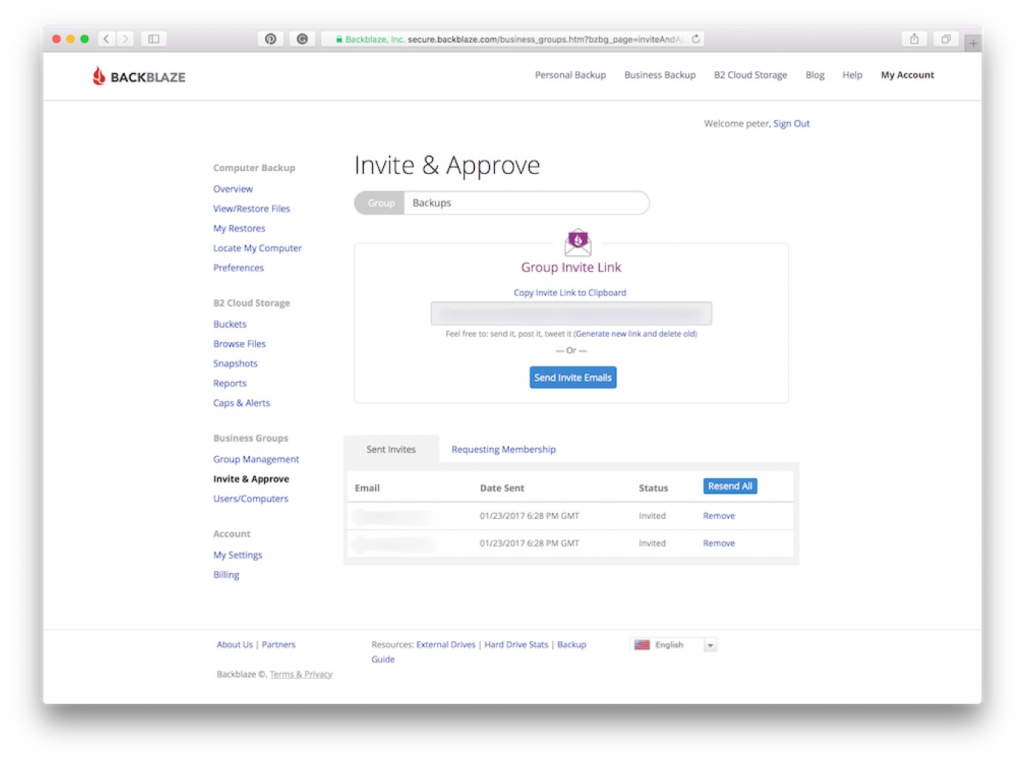Add a new Safari tab

973,43
